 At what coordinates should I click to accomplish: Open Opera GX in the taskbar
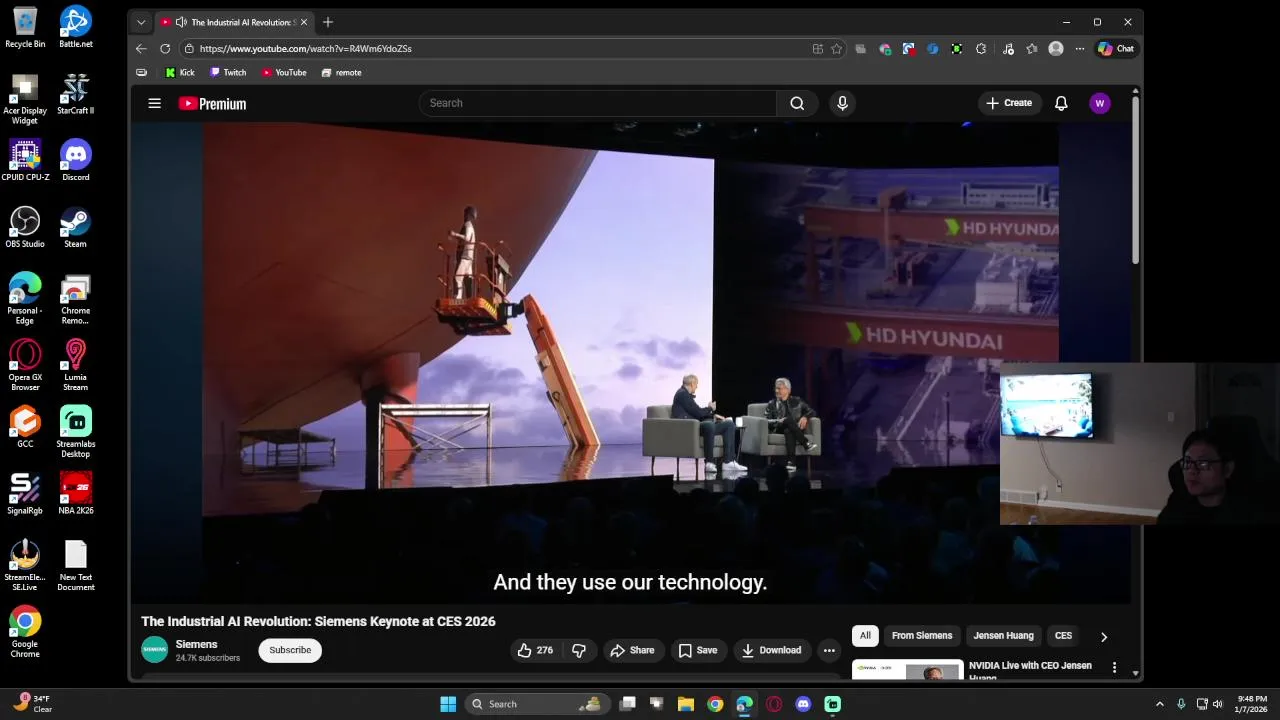pos(774,704)
